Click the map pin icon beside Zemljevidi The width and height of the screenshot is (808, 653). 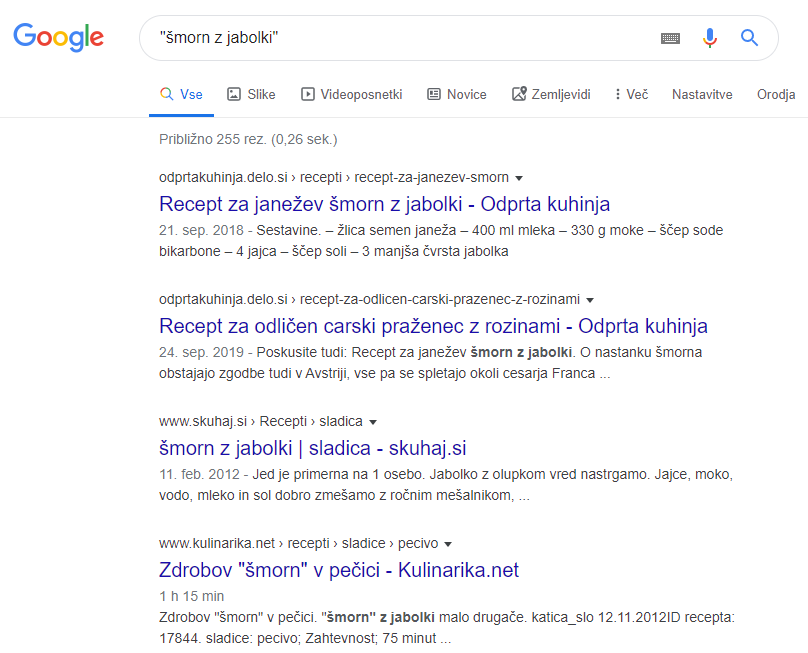pos(519,94)
